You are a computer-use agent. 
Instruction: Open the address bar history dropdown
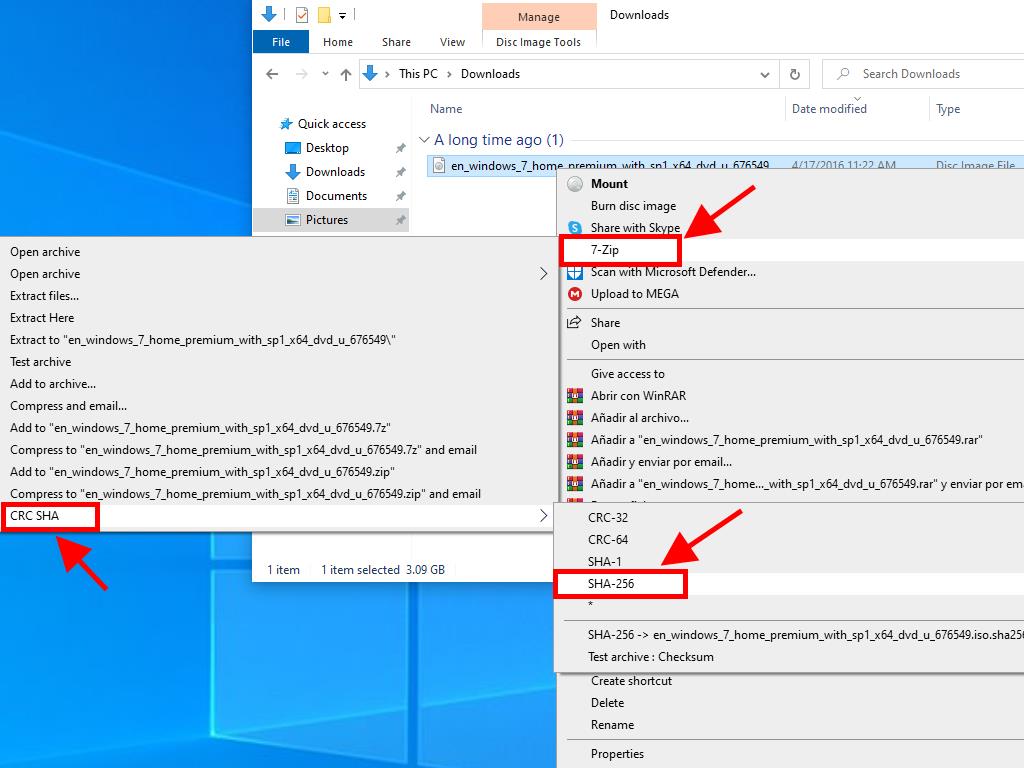765,74
